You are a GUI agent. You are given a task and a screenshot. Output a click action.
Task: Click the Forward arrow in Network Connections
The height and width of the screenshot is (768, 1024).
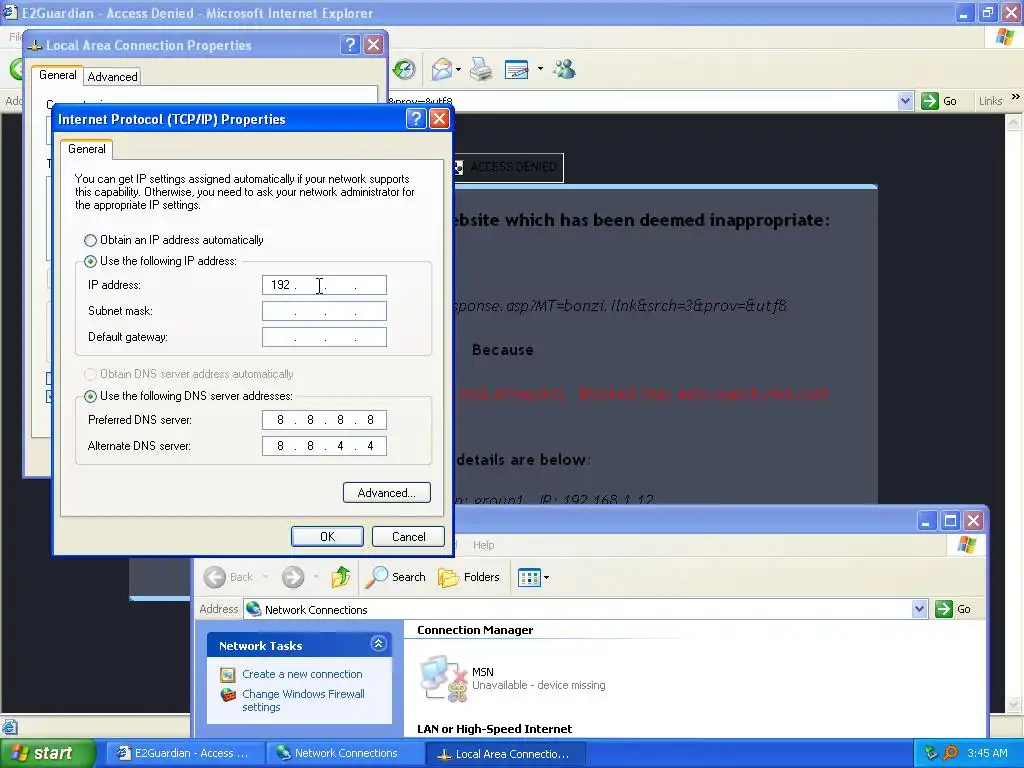[293, 577]
